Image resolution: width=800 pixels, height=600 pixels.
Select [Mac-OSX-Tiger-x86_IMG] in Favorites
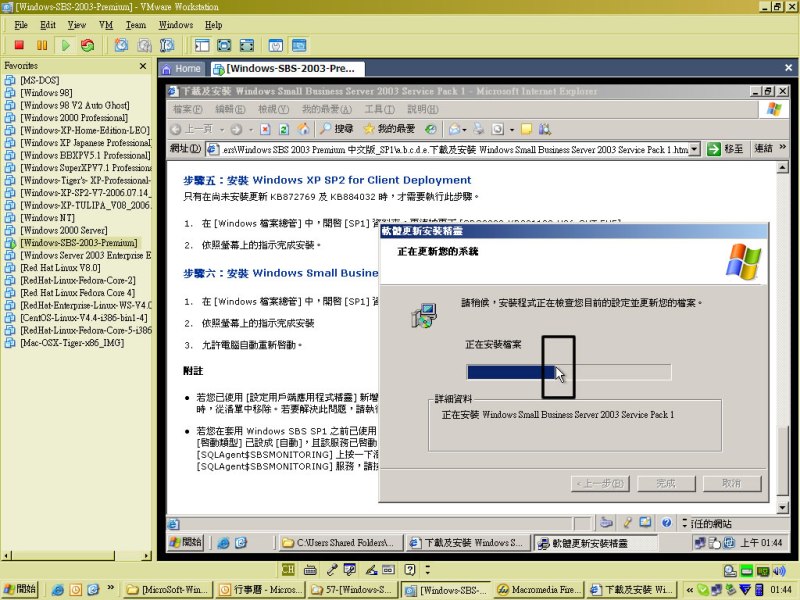pos(72,343)
